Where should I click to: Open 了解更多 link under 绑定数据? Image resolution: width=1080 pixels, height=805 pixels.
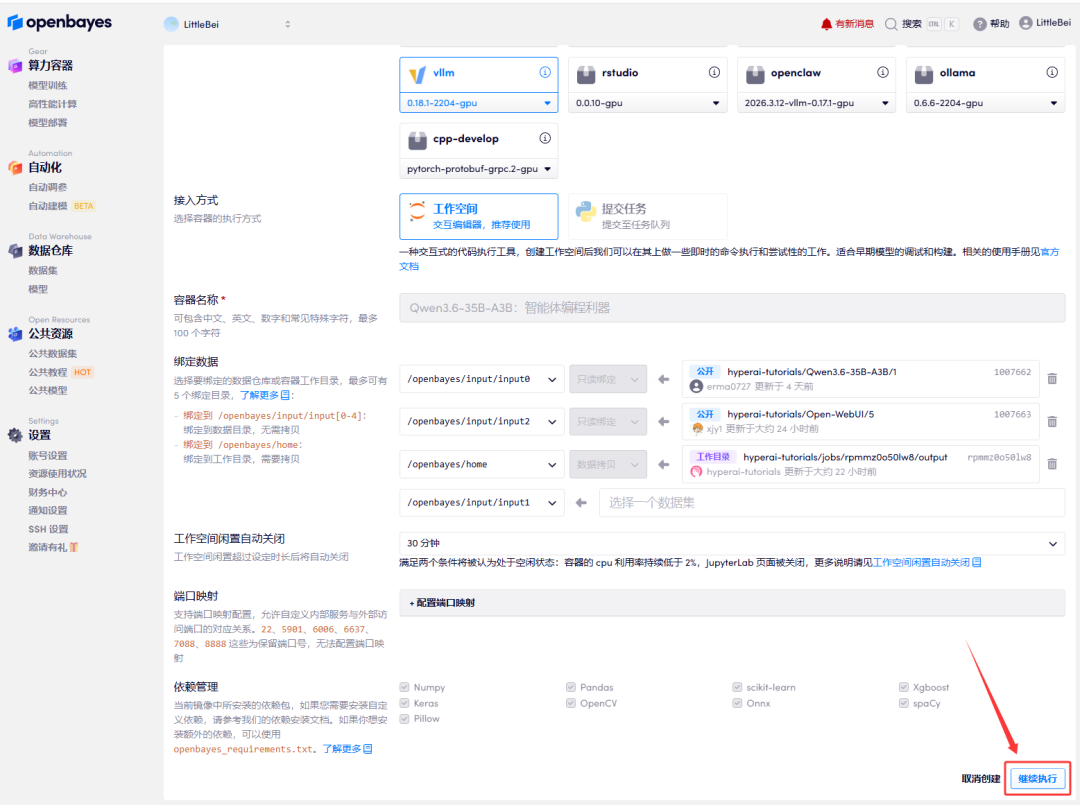[x=265, y=395]
